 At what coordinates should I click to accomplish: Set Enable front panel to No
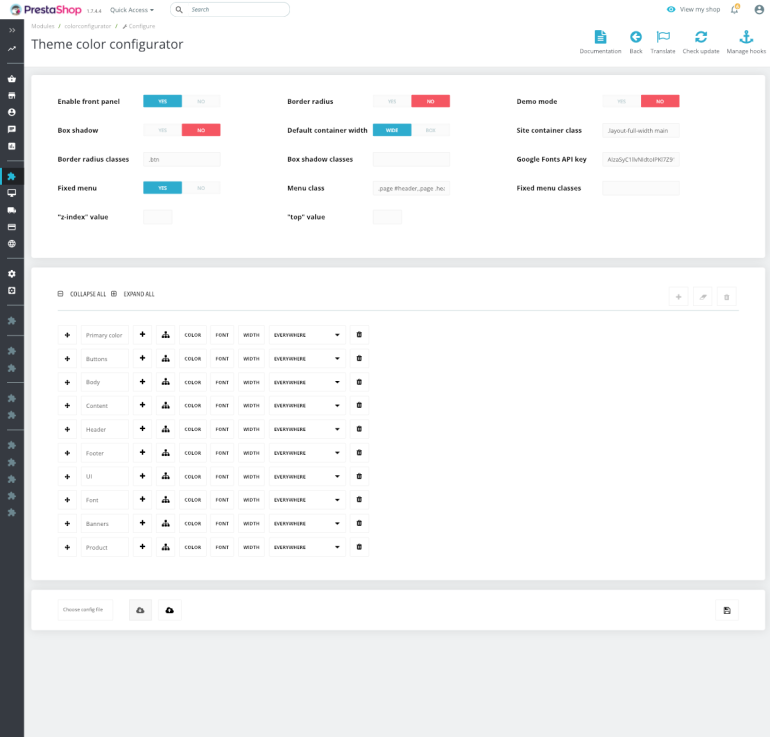pyautogui.click(x=201, y=101)
